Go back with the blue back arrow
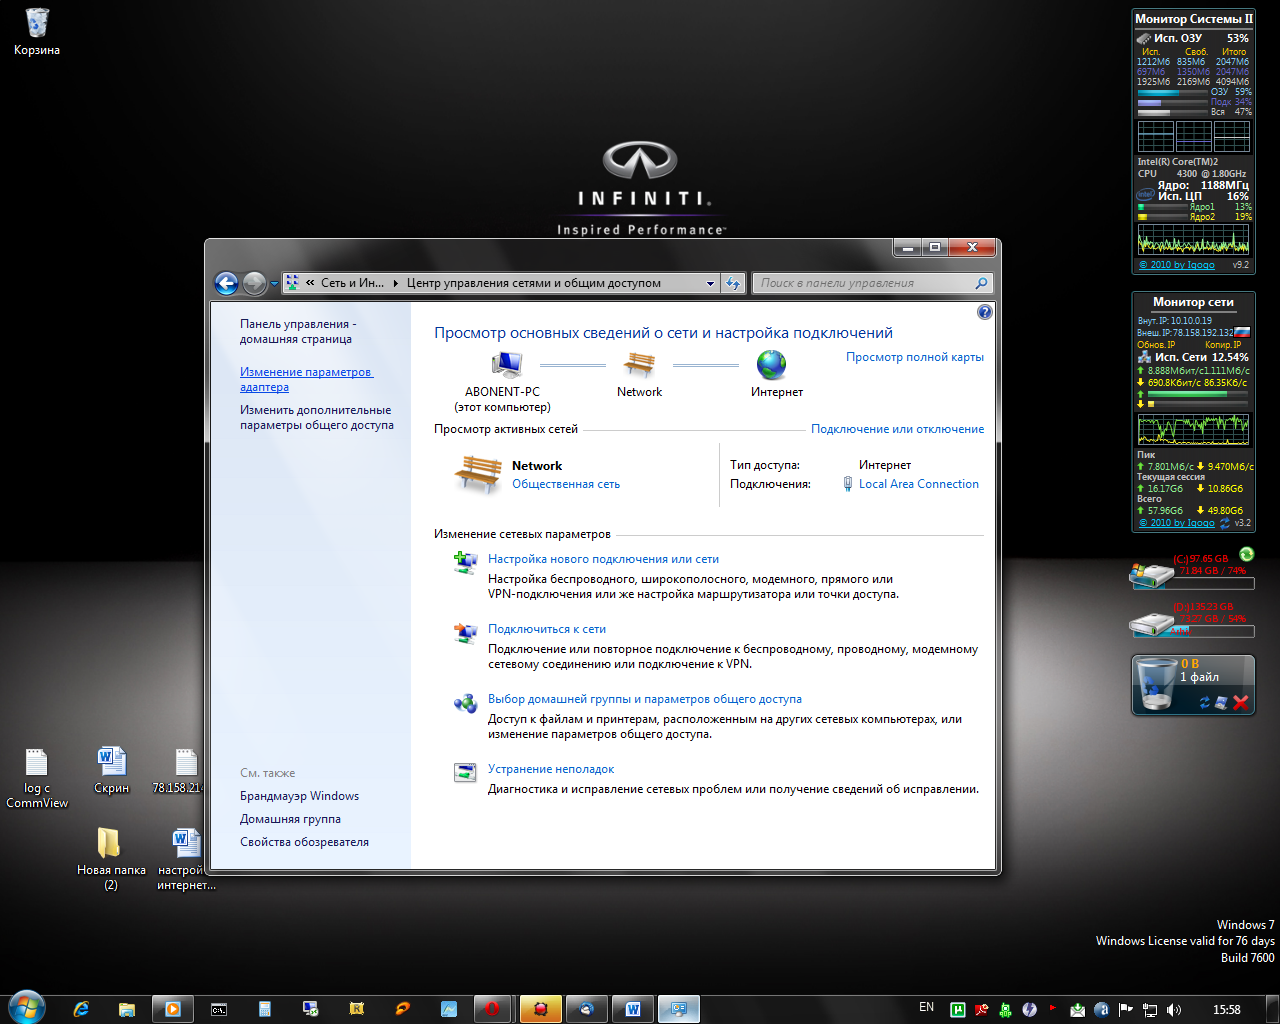 [227, 284]
